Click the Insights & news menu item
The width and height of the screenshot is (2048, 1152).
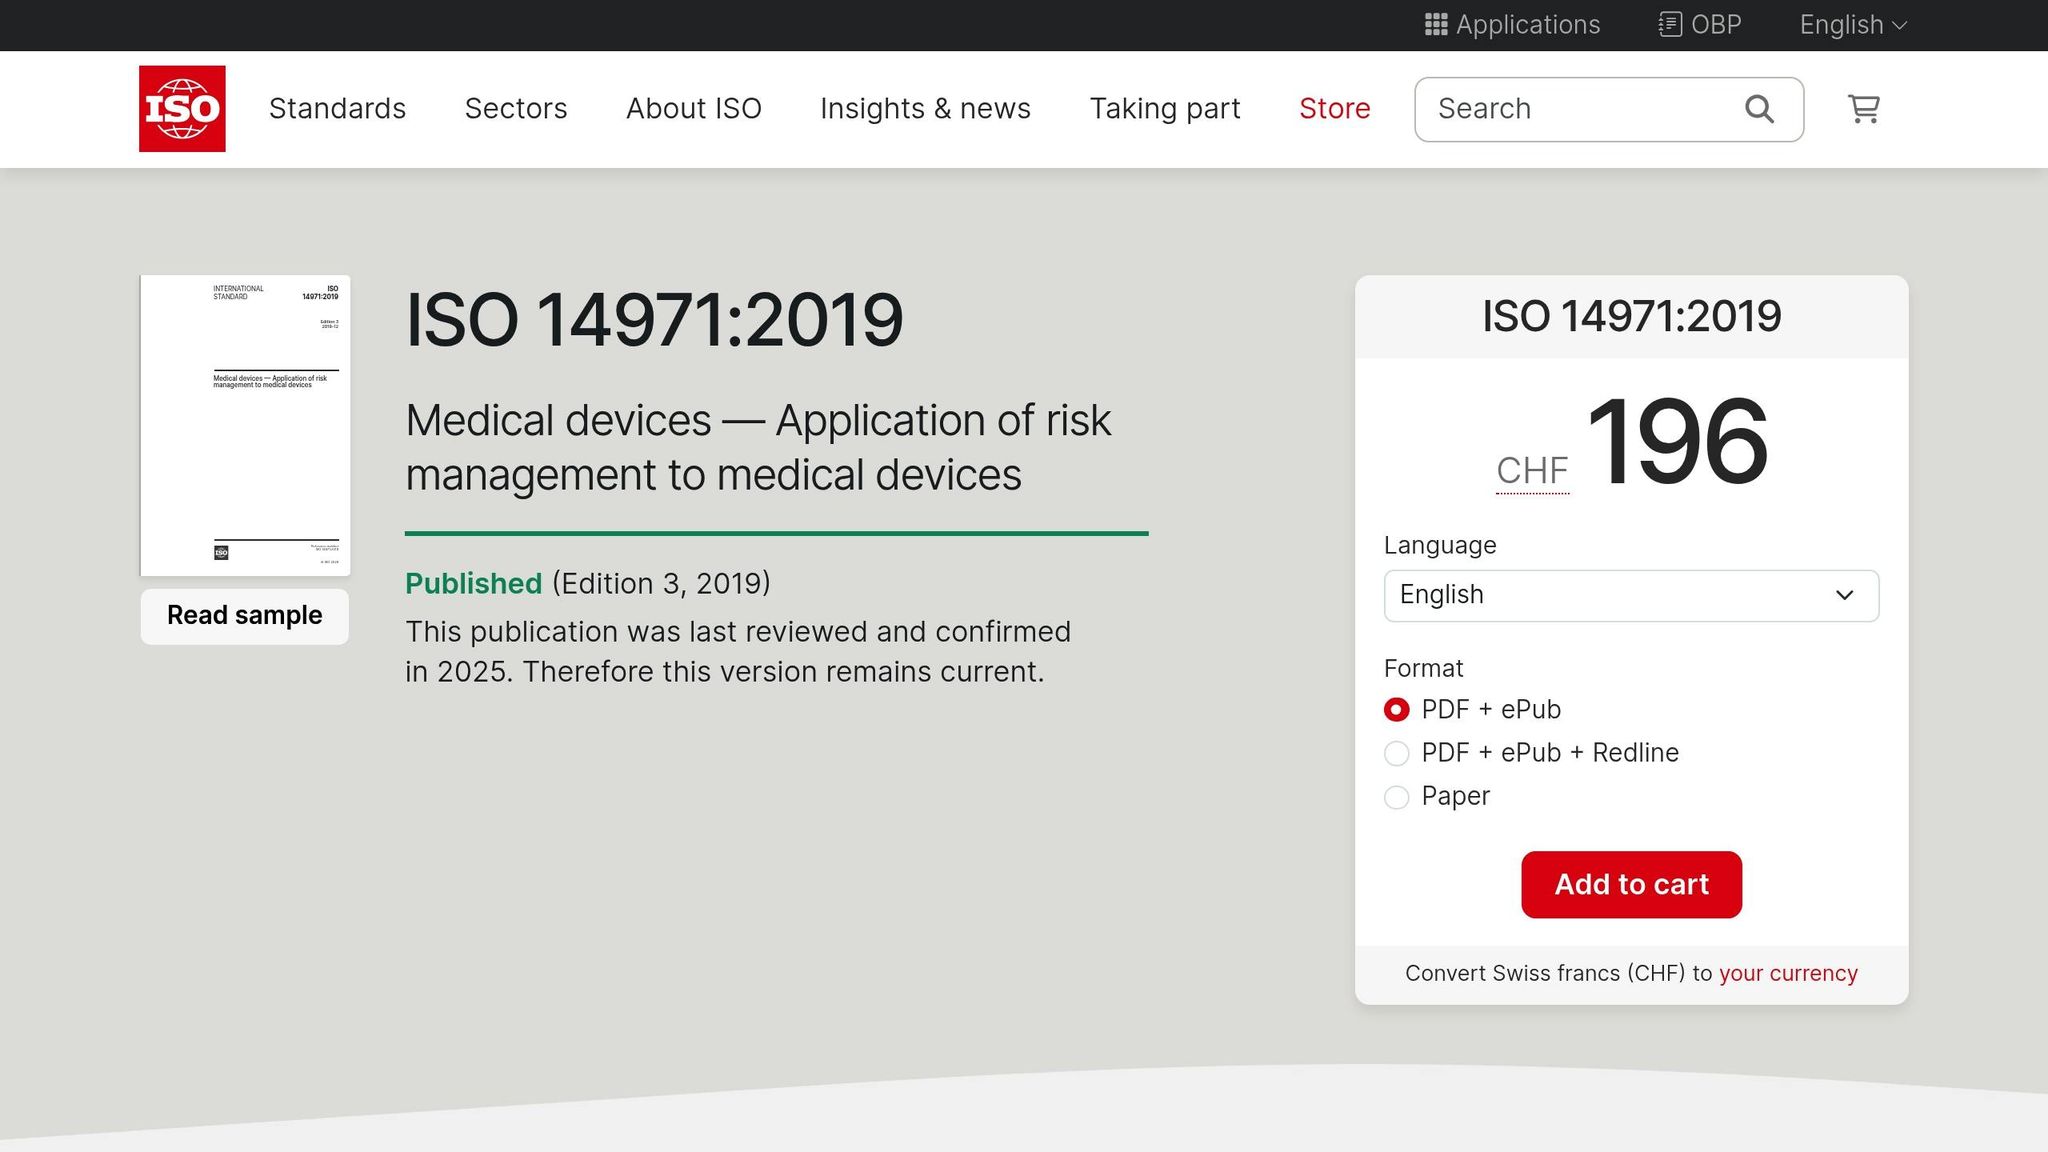tap(925, 108)
